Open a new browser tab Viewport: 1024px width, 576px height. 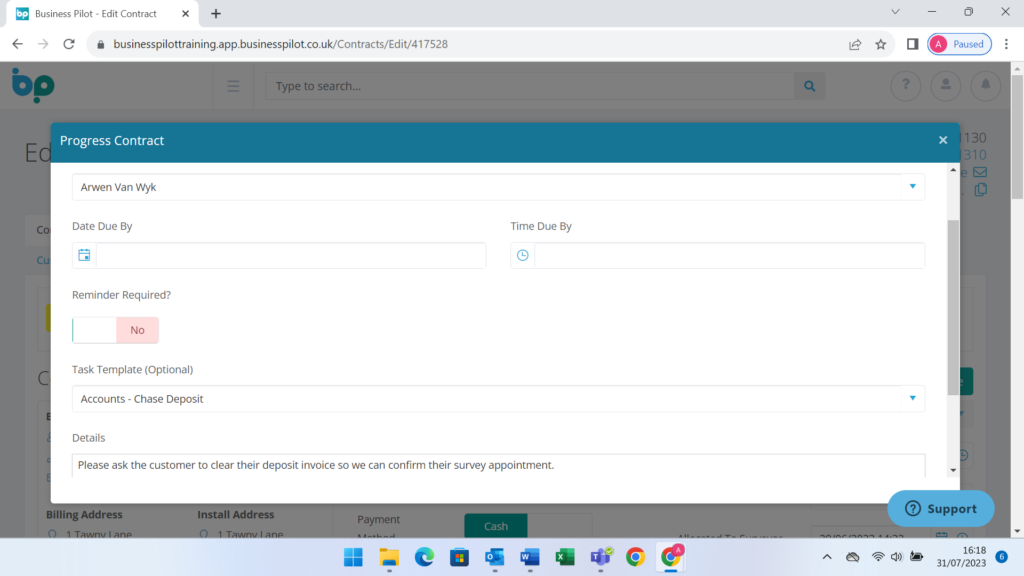[x=216, y=14]
